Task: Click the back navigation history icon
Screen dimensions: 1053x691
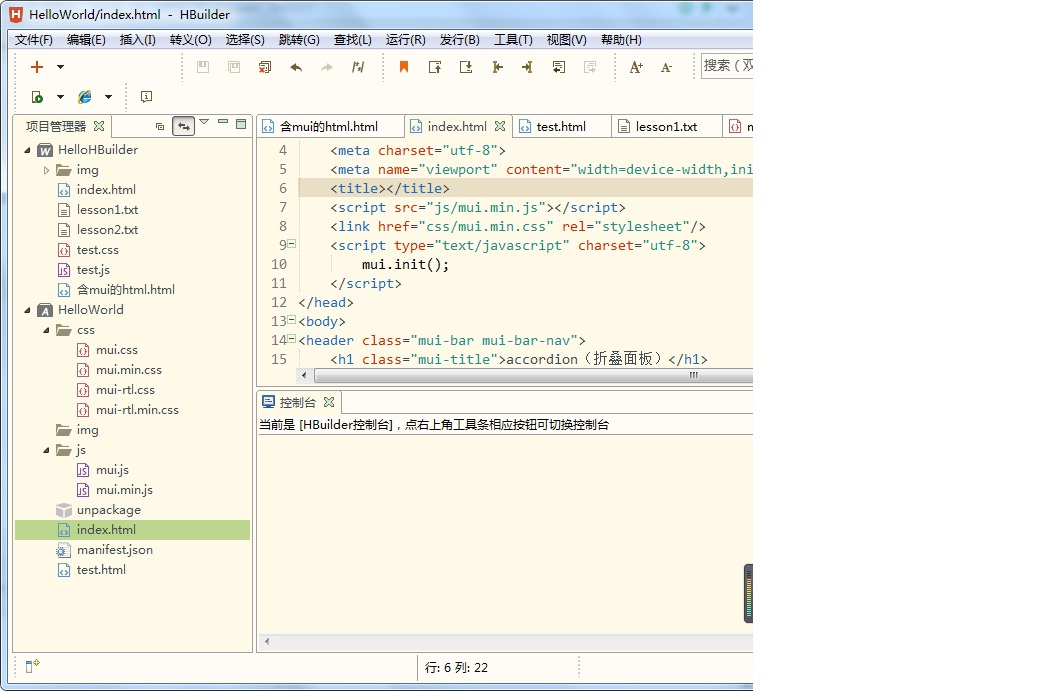Action: 558,66
